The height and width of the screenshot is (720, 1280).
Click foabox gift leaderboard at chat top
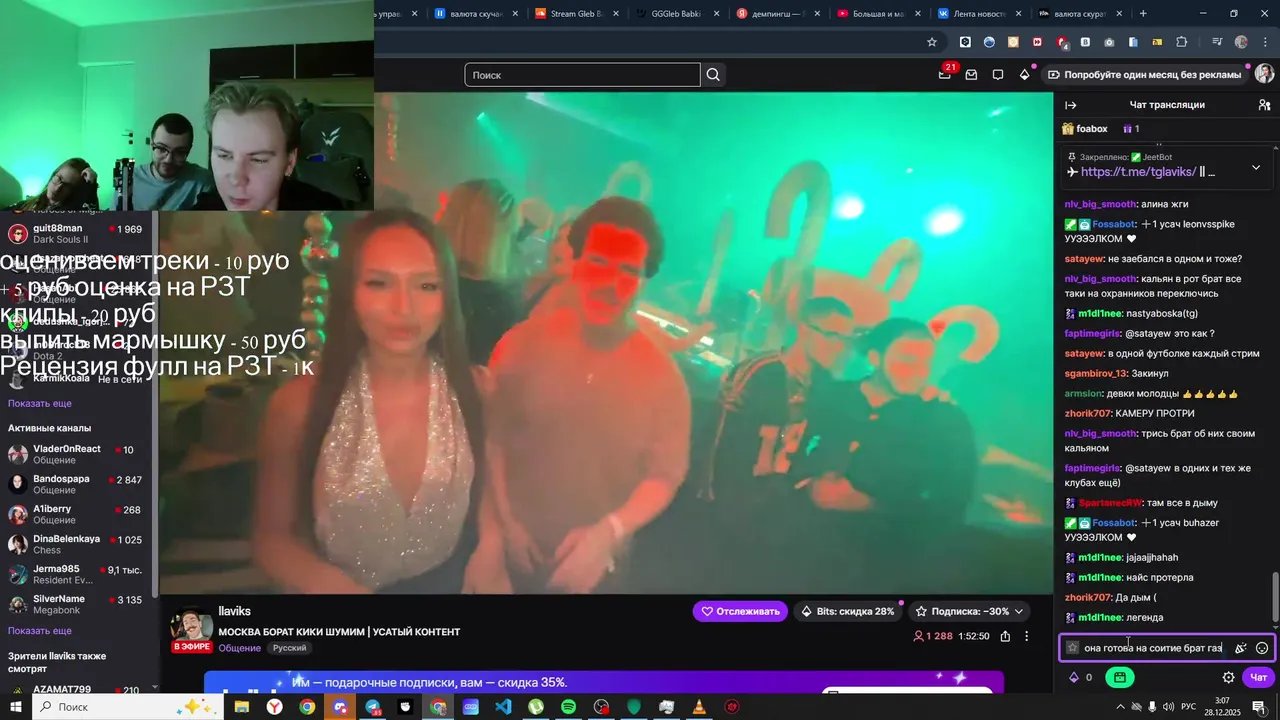point(1085,129)
